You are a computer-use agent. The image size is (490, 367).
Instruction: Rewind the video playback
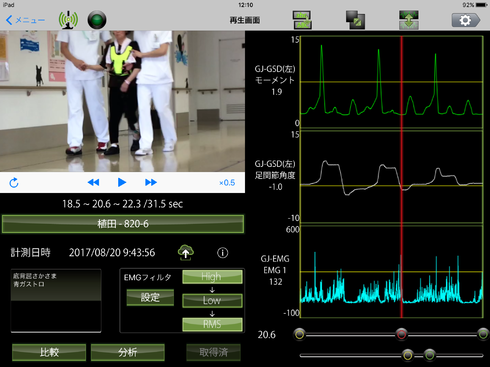[93, 182]
